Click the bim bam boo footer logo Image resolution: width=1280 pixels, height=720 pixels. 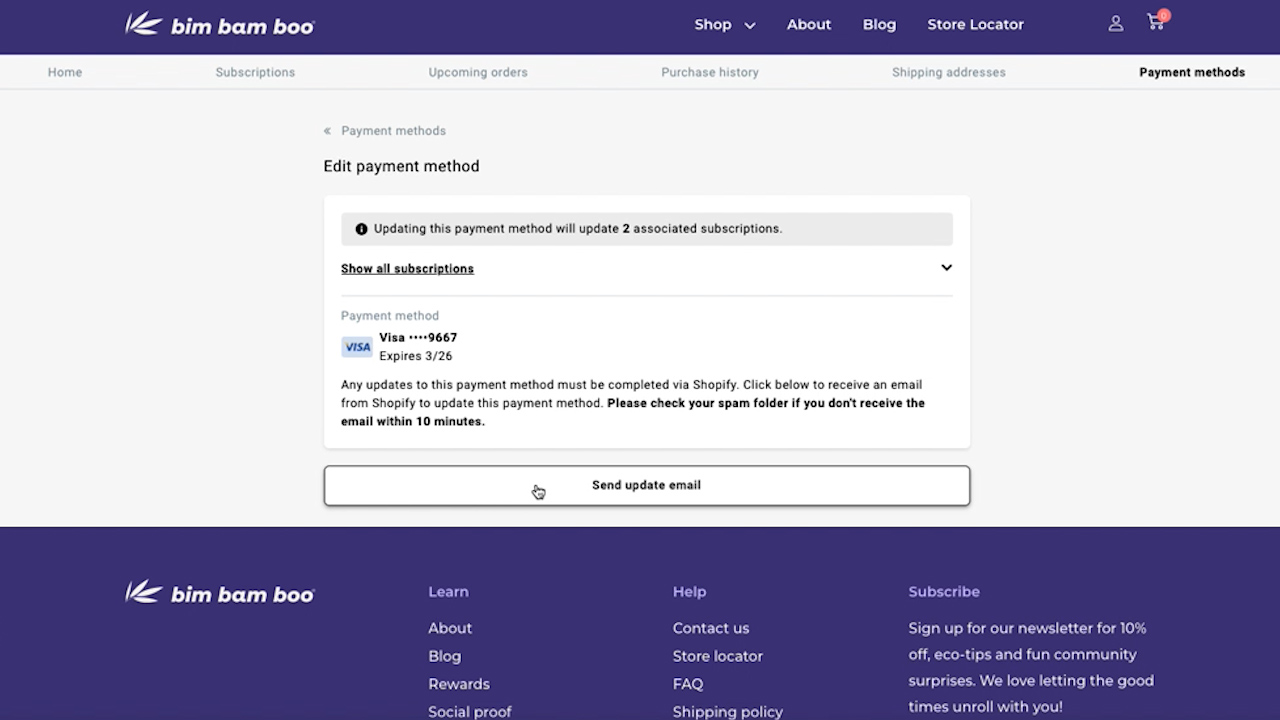point(220,593)
